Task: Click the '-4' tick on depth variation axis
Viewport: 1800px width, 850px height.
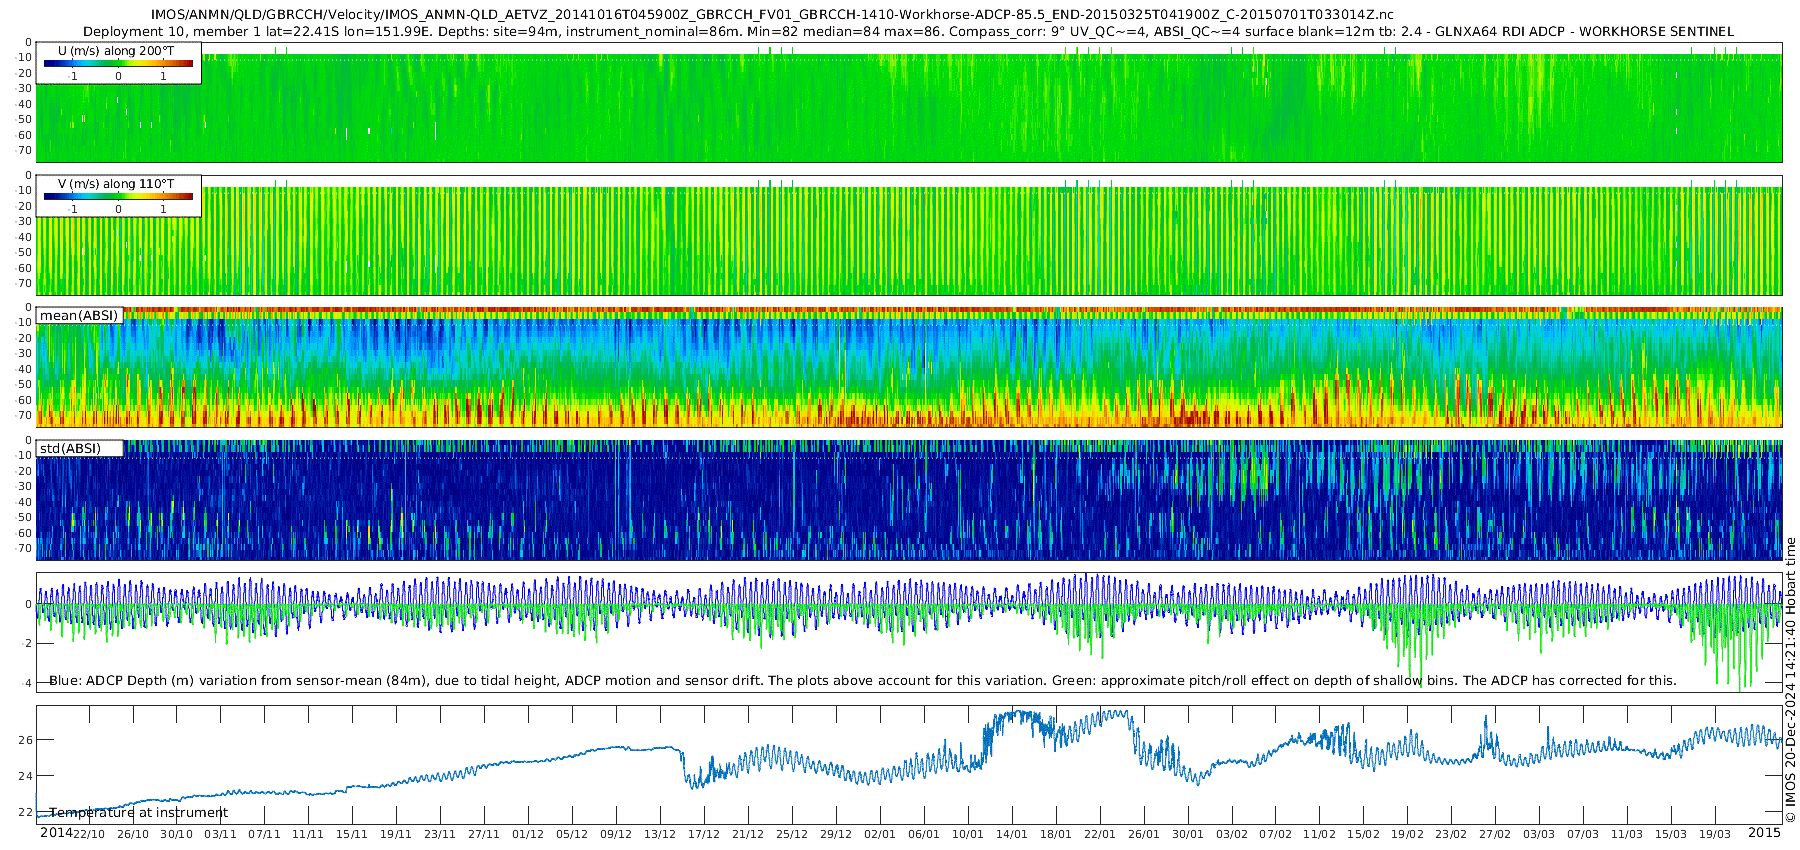Action: pyautogui.click(x=26, y=683)
